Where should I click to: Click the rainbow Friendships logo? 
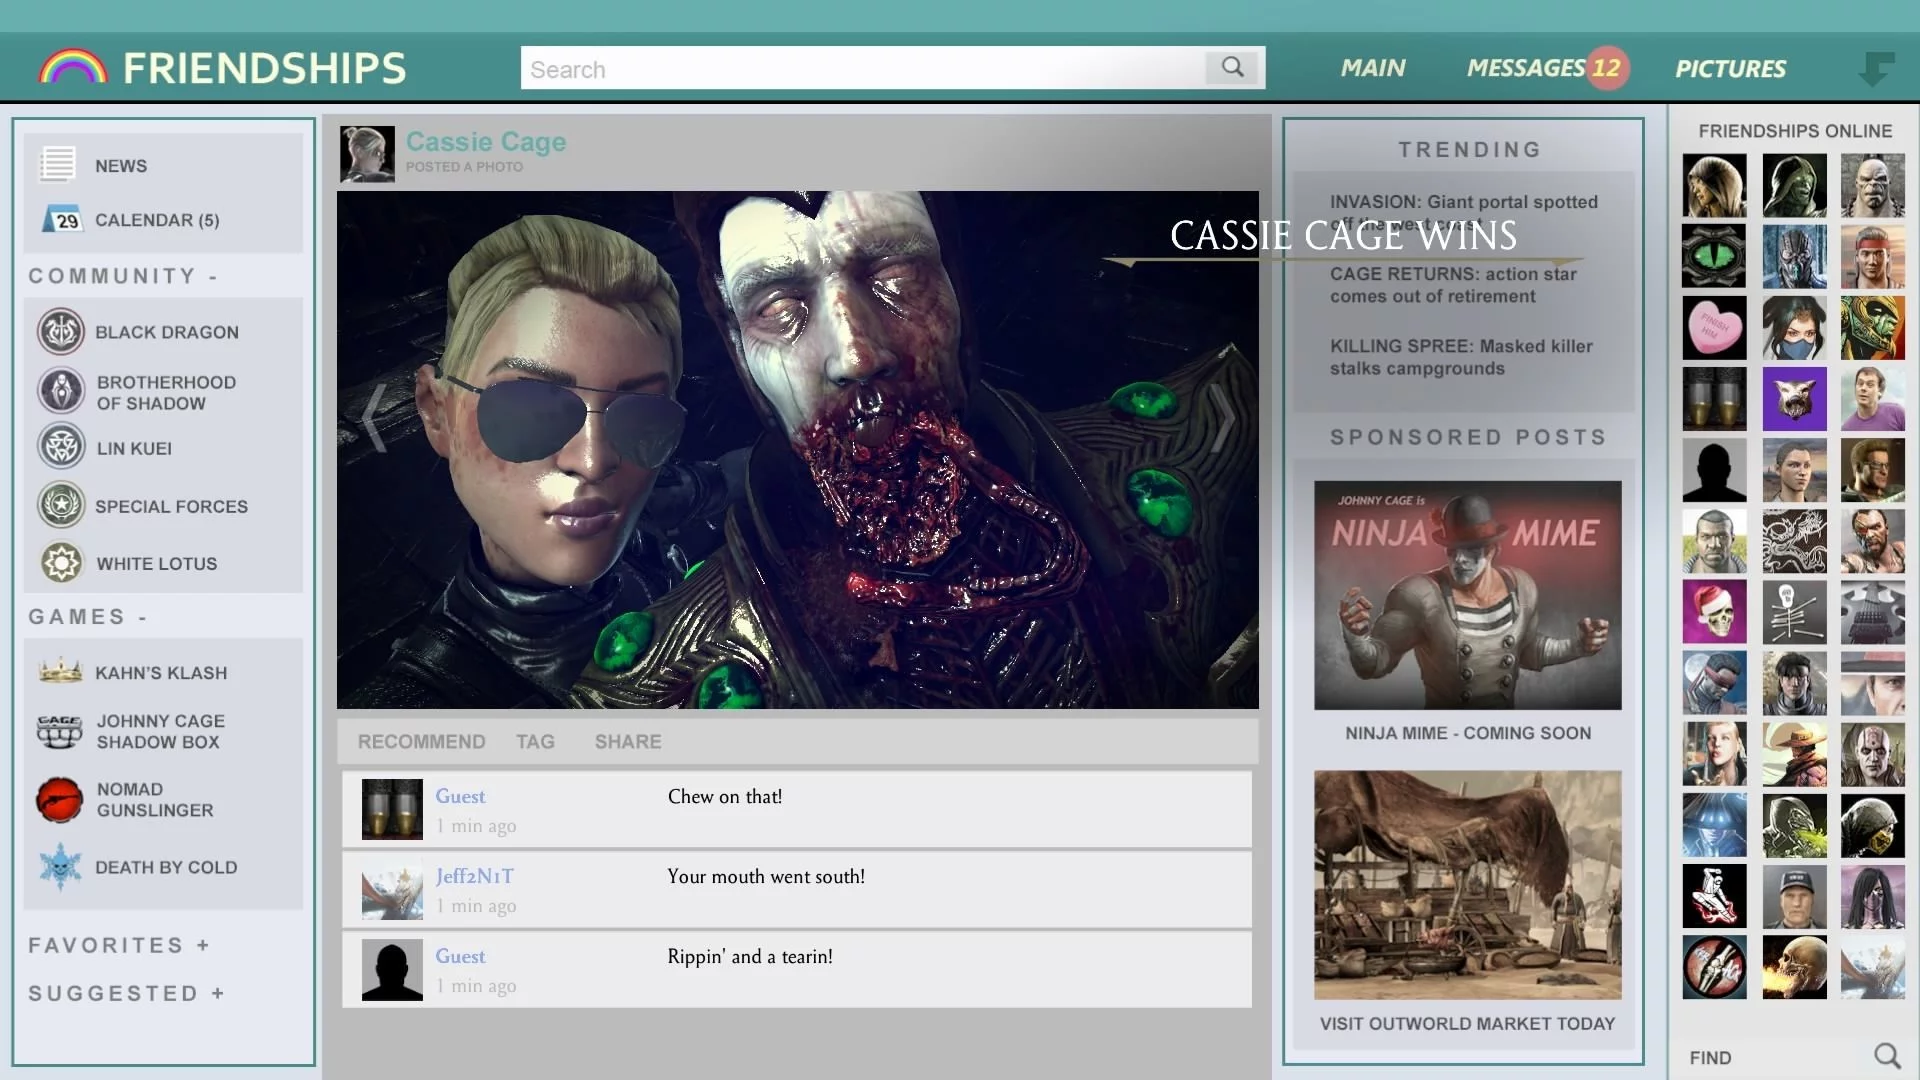(x=72, y=67)
